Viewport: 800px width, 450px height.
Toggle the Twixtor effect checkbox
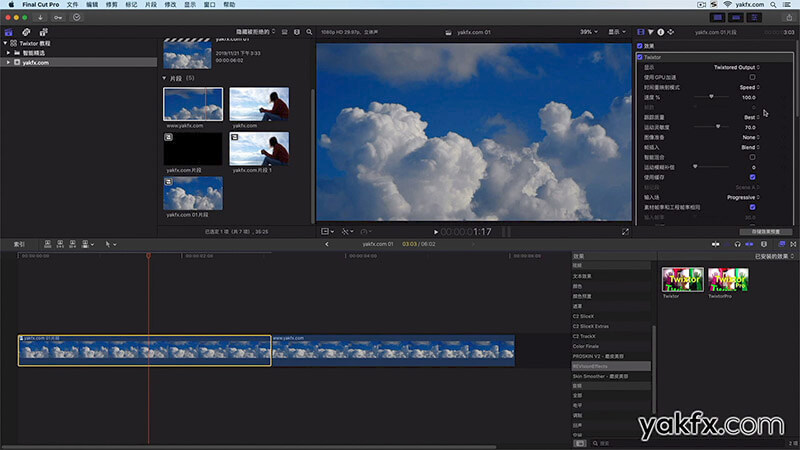640,57
